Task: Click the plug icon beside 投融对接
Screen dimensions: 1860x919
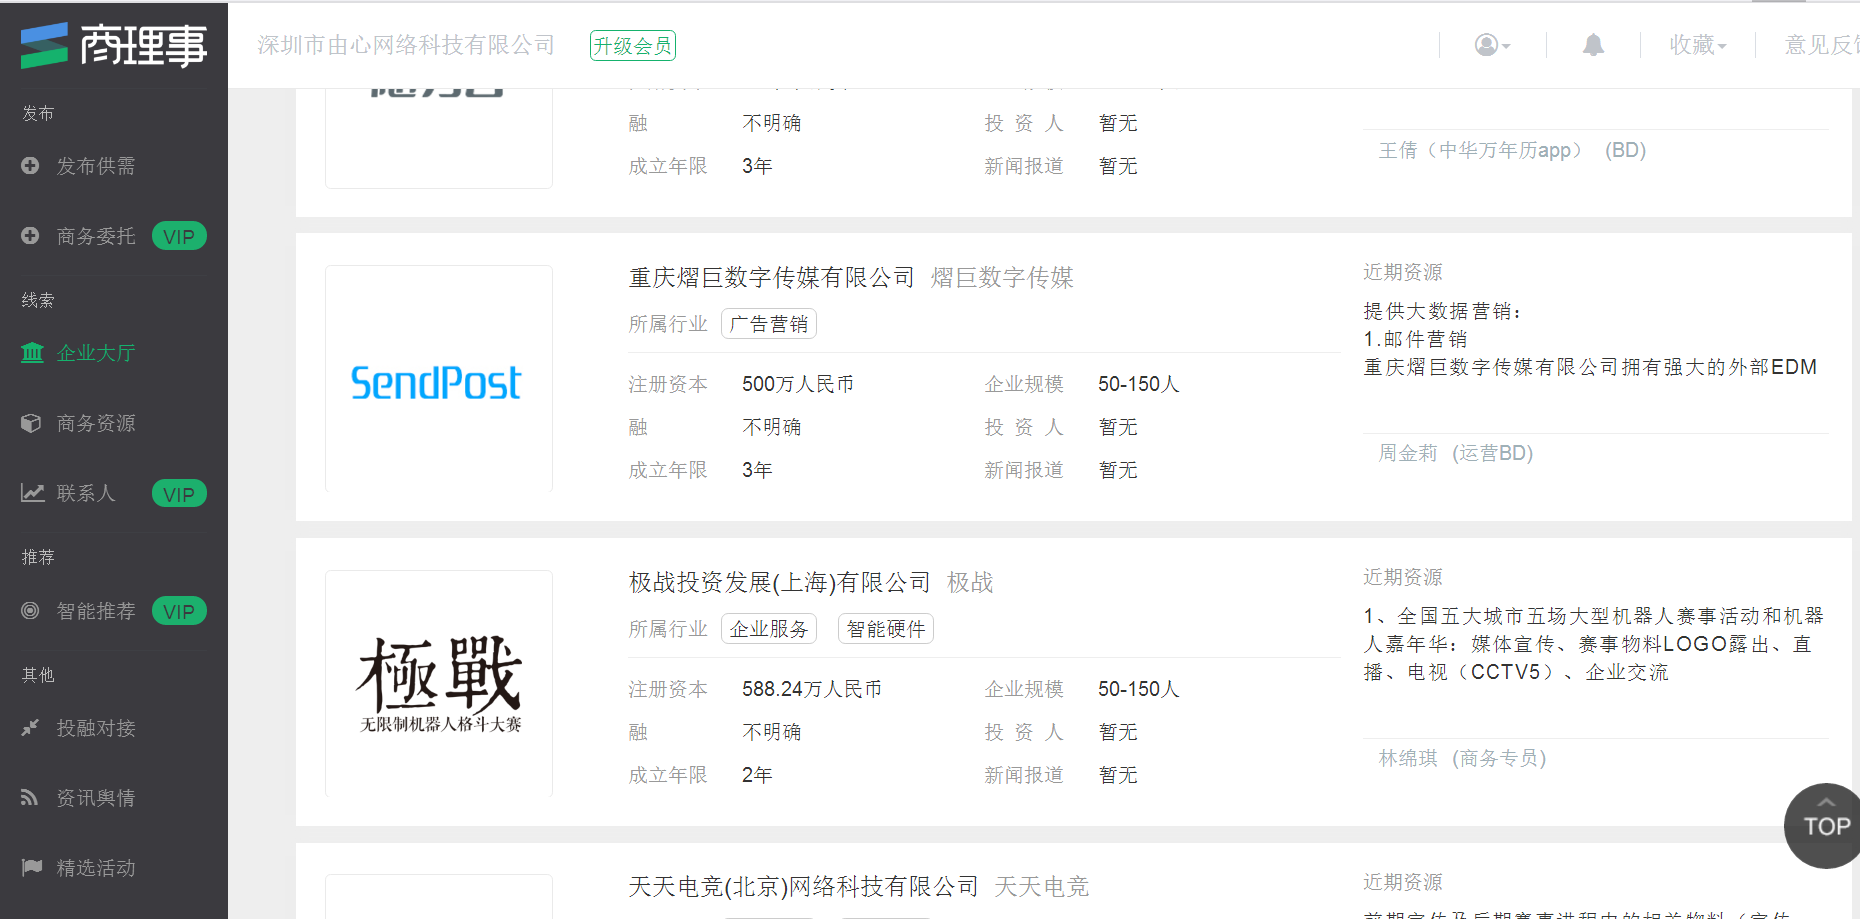Action: coord(30,728)
